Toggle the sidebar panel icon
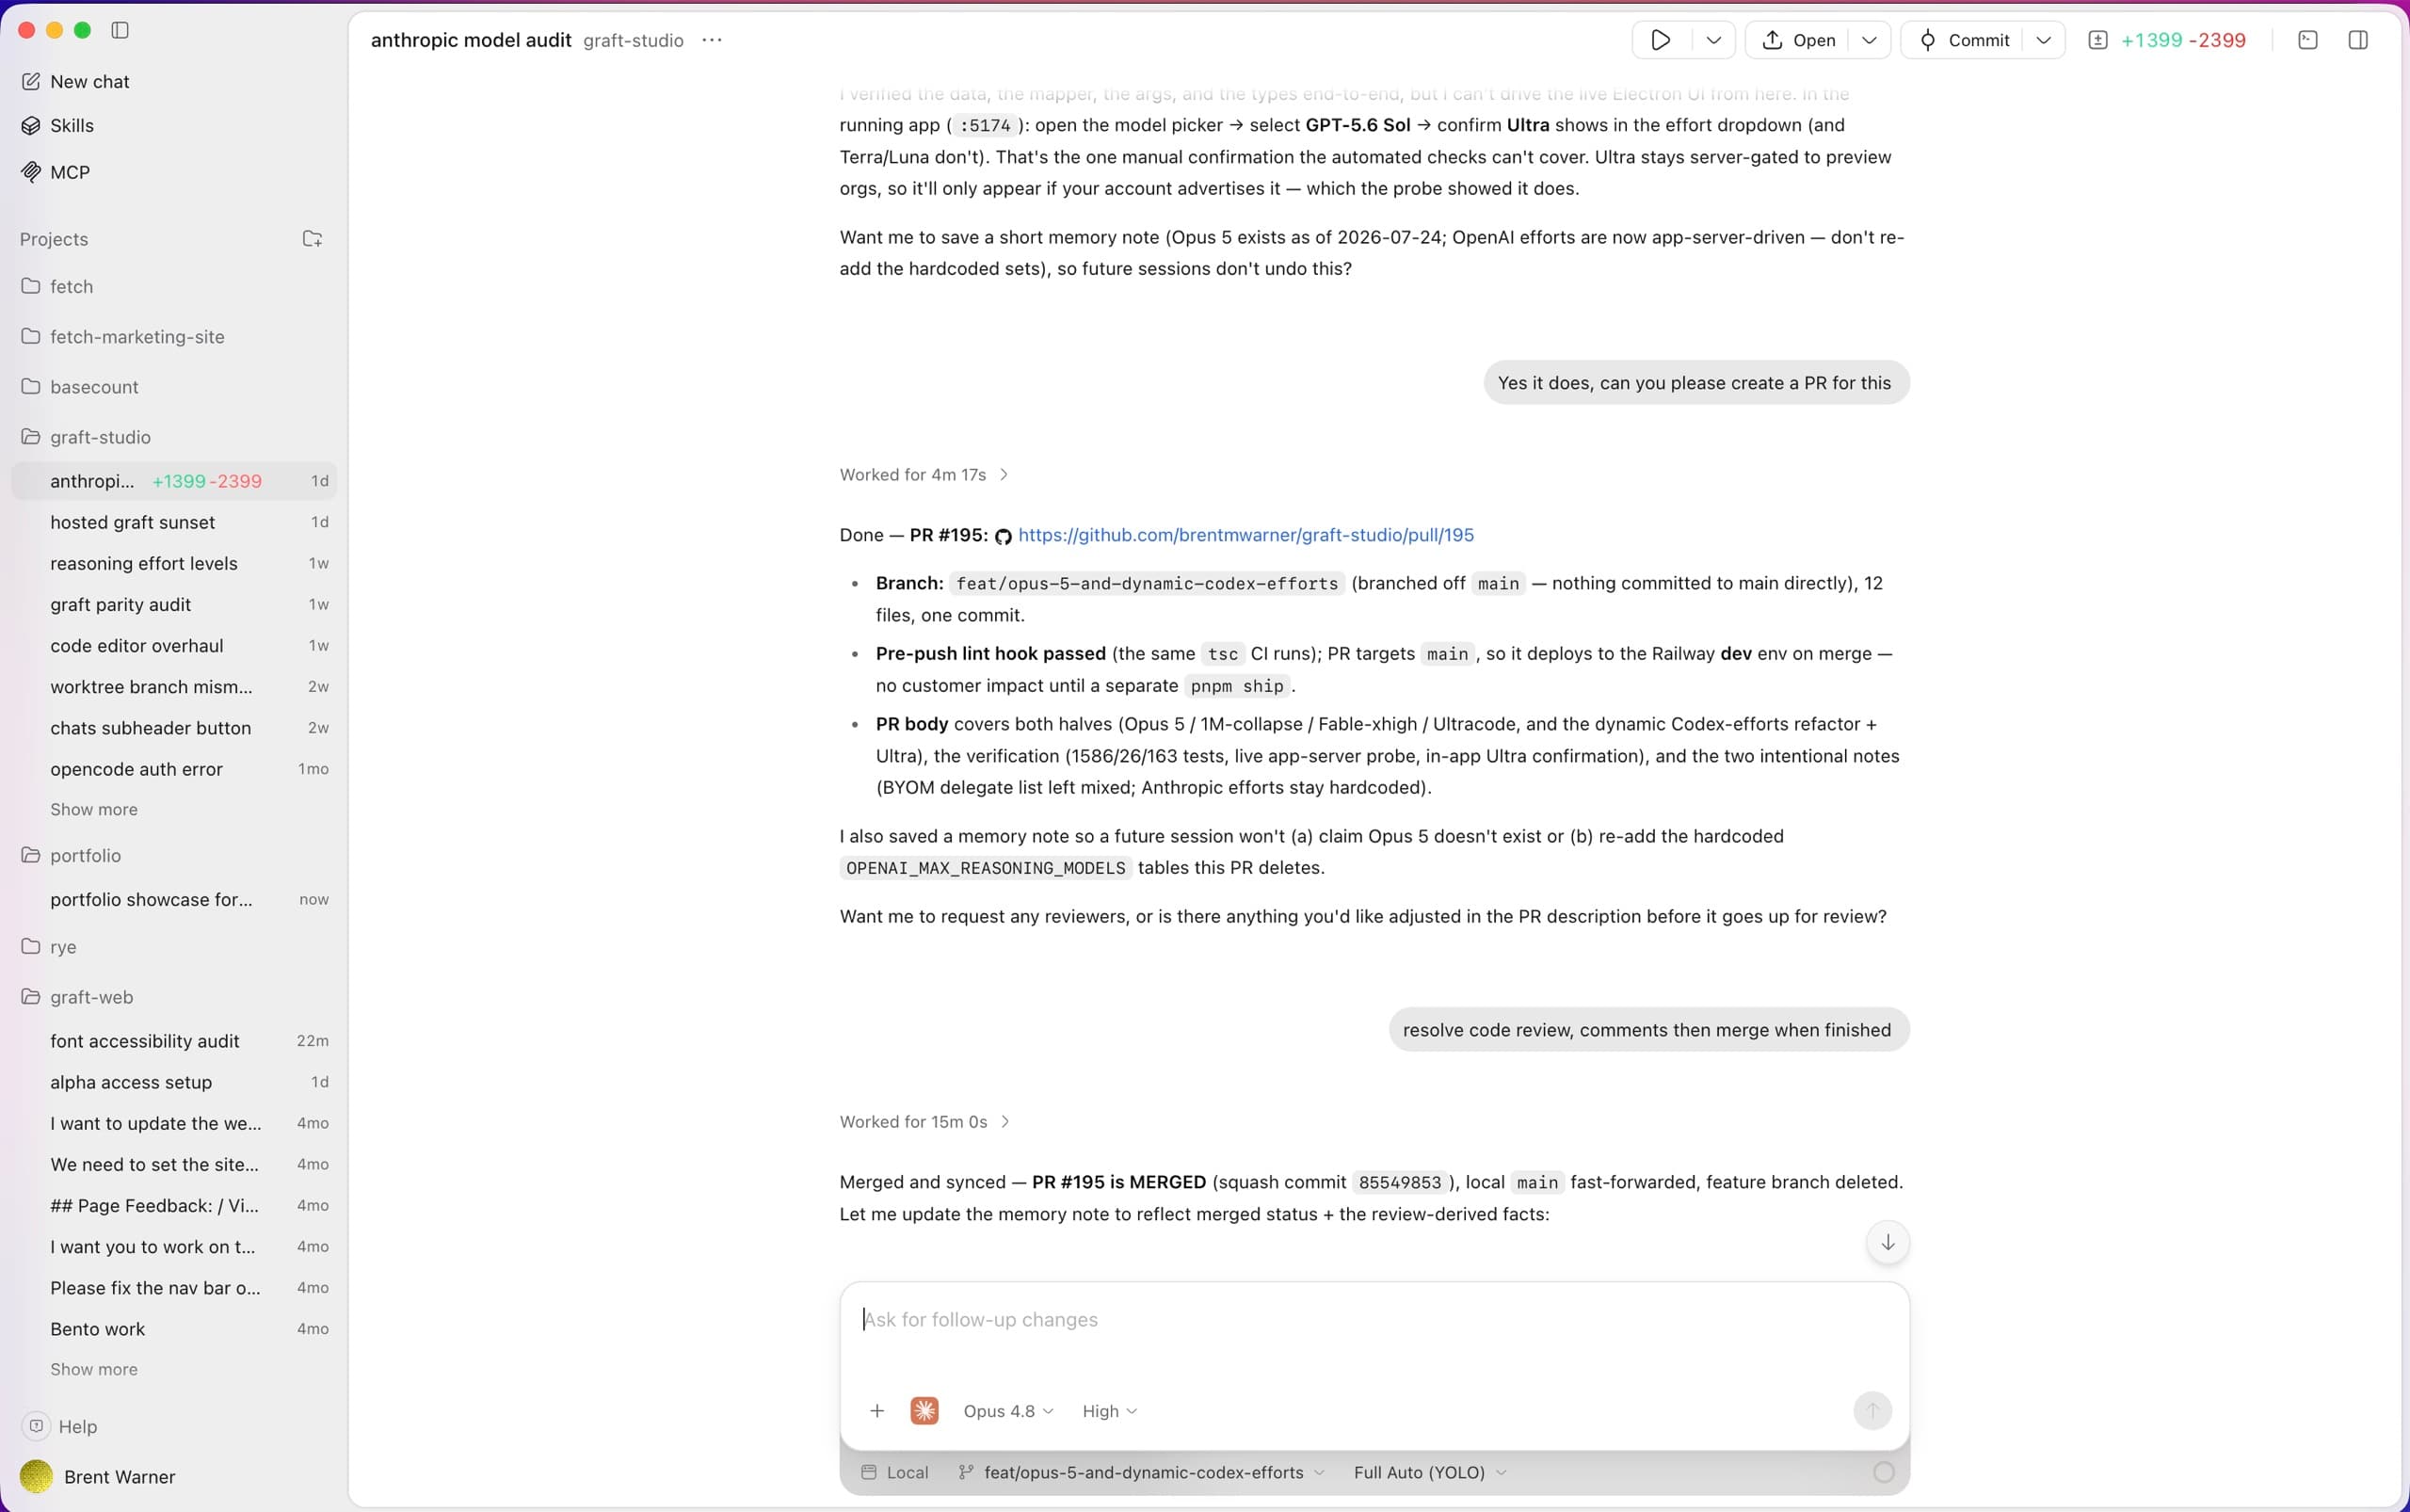This screenshot has width=2410, height=1512. coord(120,30)
